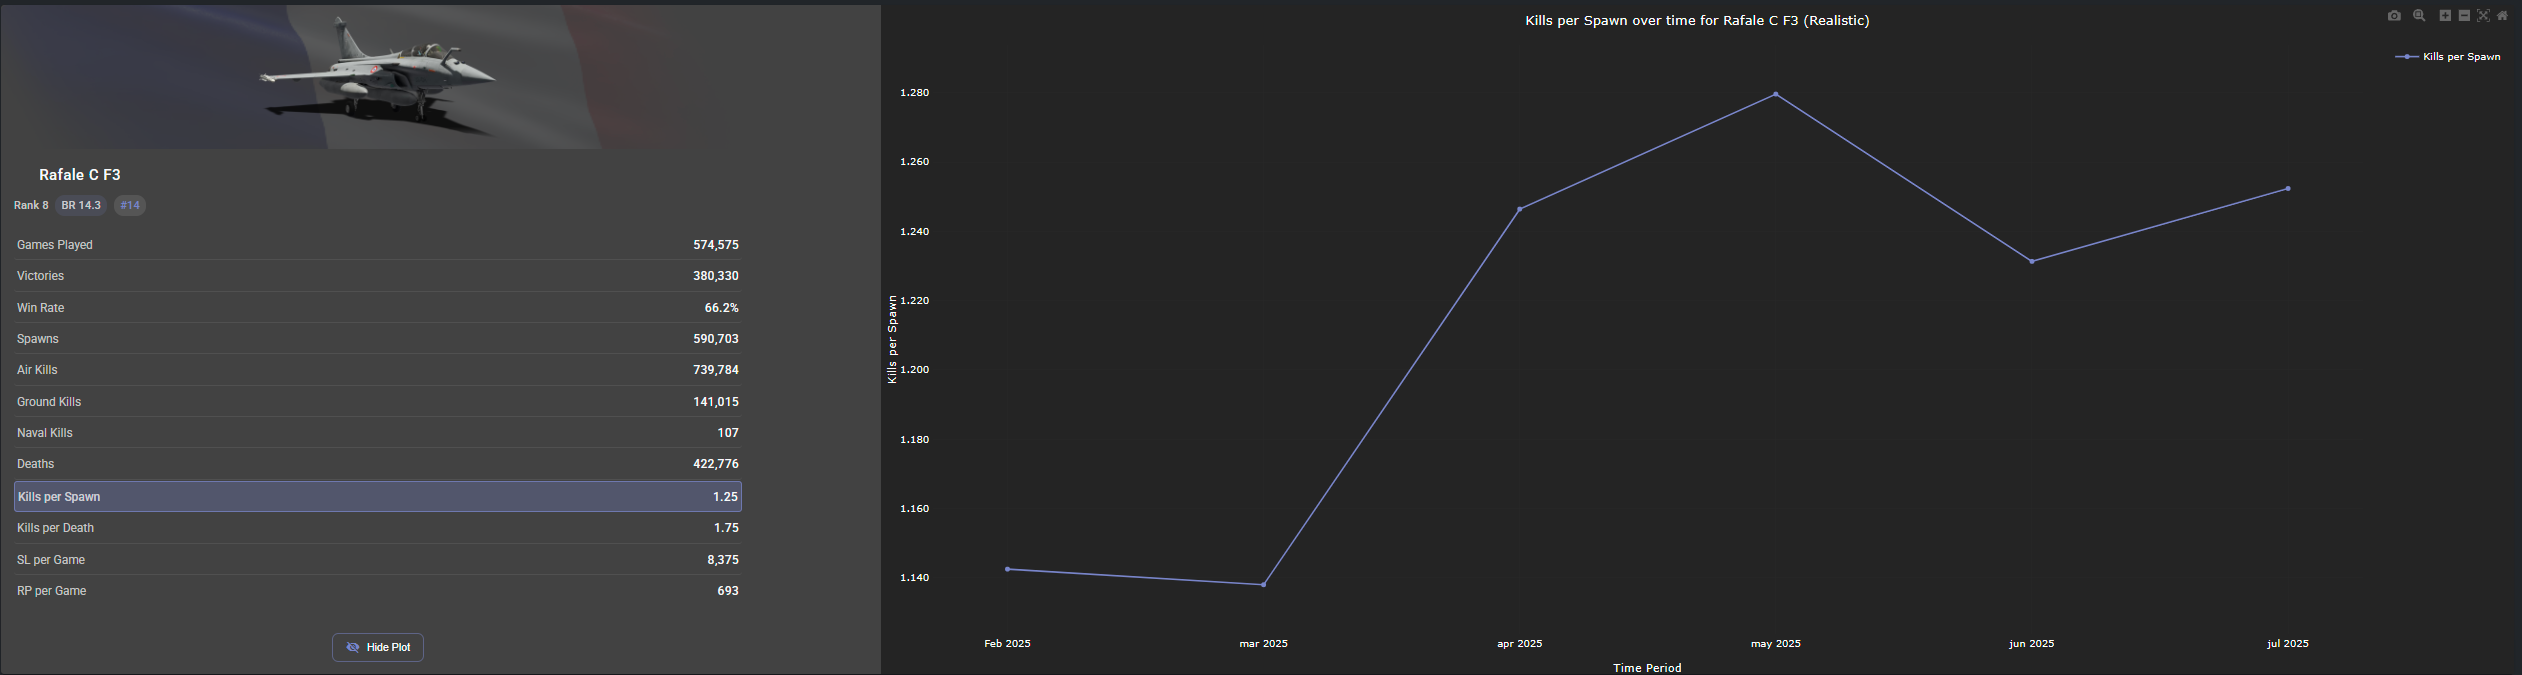Click the #14 ranking badge
Viewport: 2522px width, 675px height.
(x=130, y=205)
